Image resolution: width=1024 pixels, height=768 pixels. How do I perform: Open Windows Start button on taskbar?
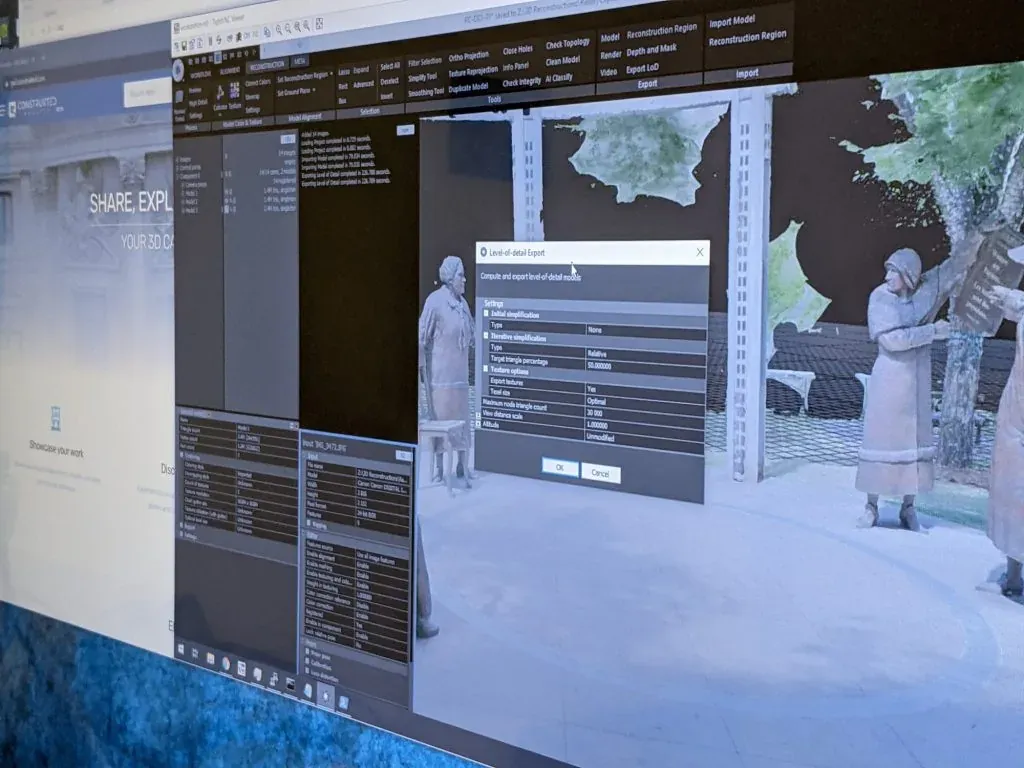pos(182,648)
